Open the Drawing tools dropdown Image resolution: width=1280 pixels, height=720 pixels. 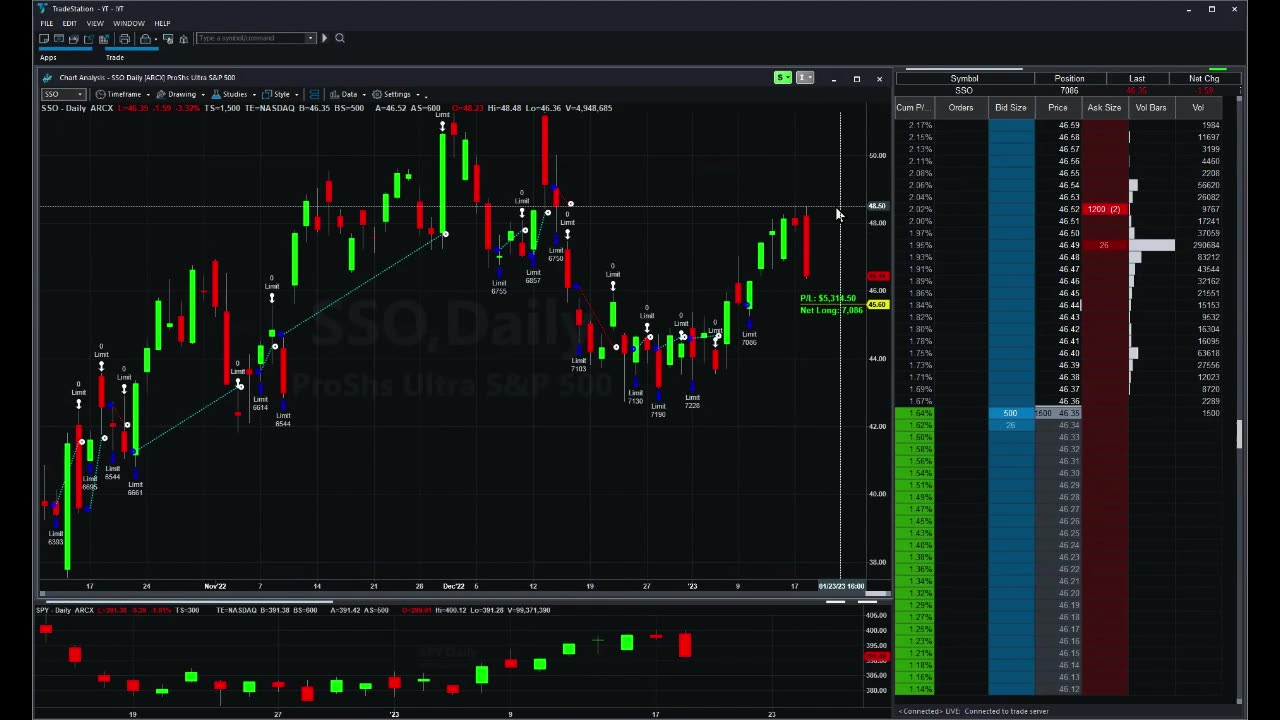[x=181, y=94]
